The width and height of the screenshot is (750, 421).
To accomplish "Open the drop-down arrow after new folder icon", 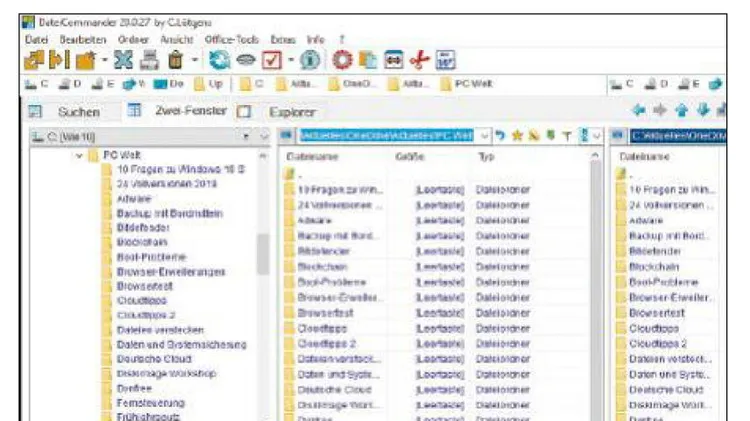I will (105, 60).
